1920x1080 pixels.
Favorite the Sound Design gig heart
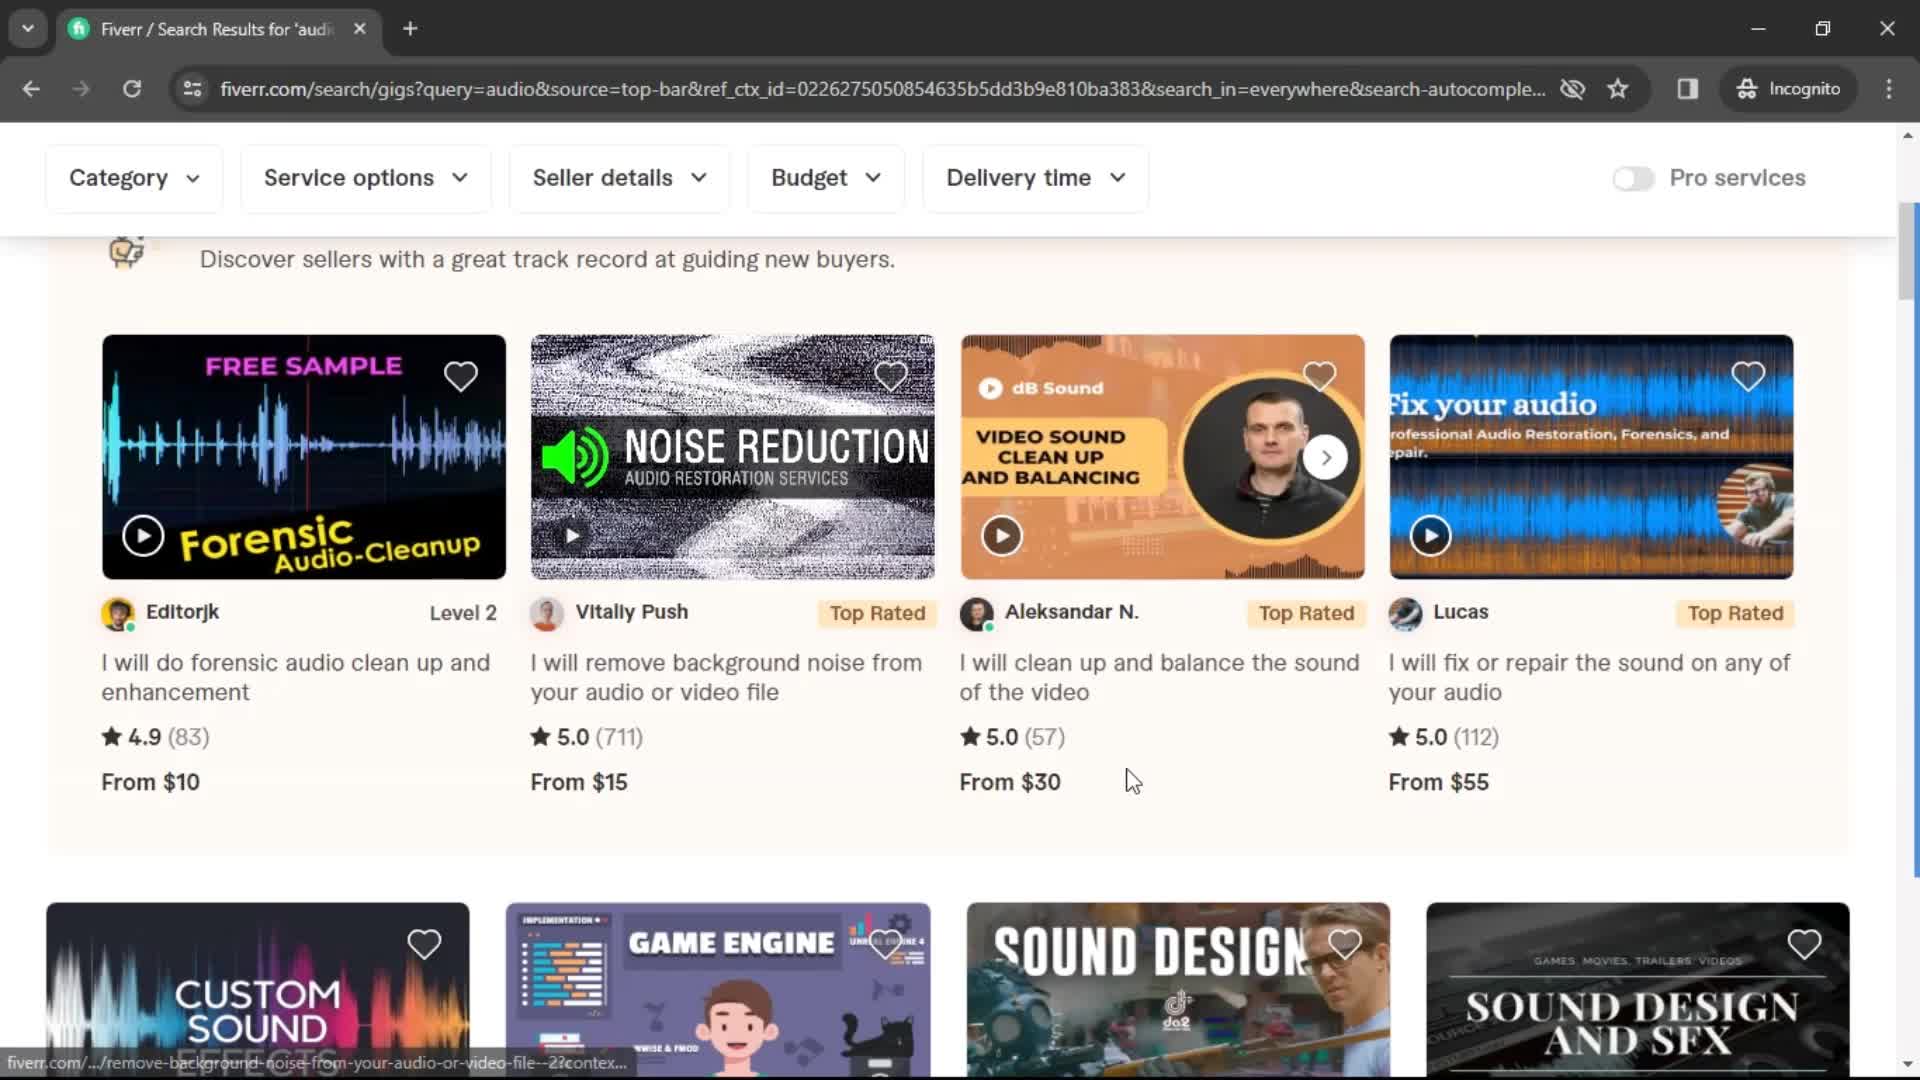(x=1345, y=944)
